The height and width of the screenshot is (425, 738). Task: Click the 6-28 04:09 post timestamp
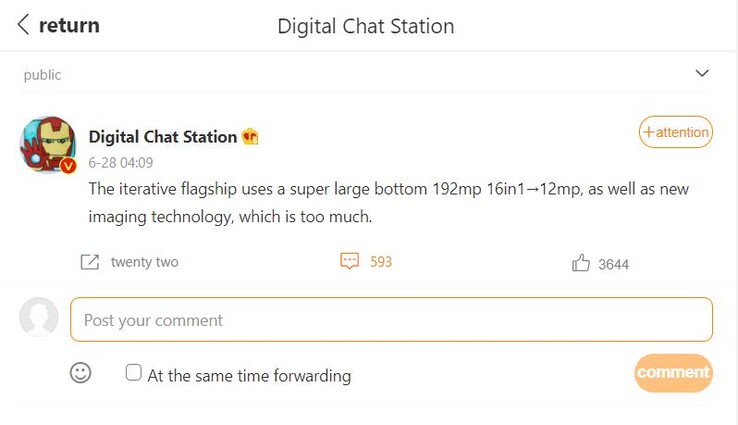120,162
